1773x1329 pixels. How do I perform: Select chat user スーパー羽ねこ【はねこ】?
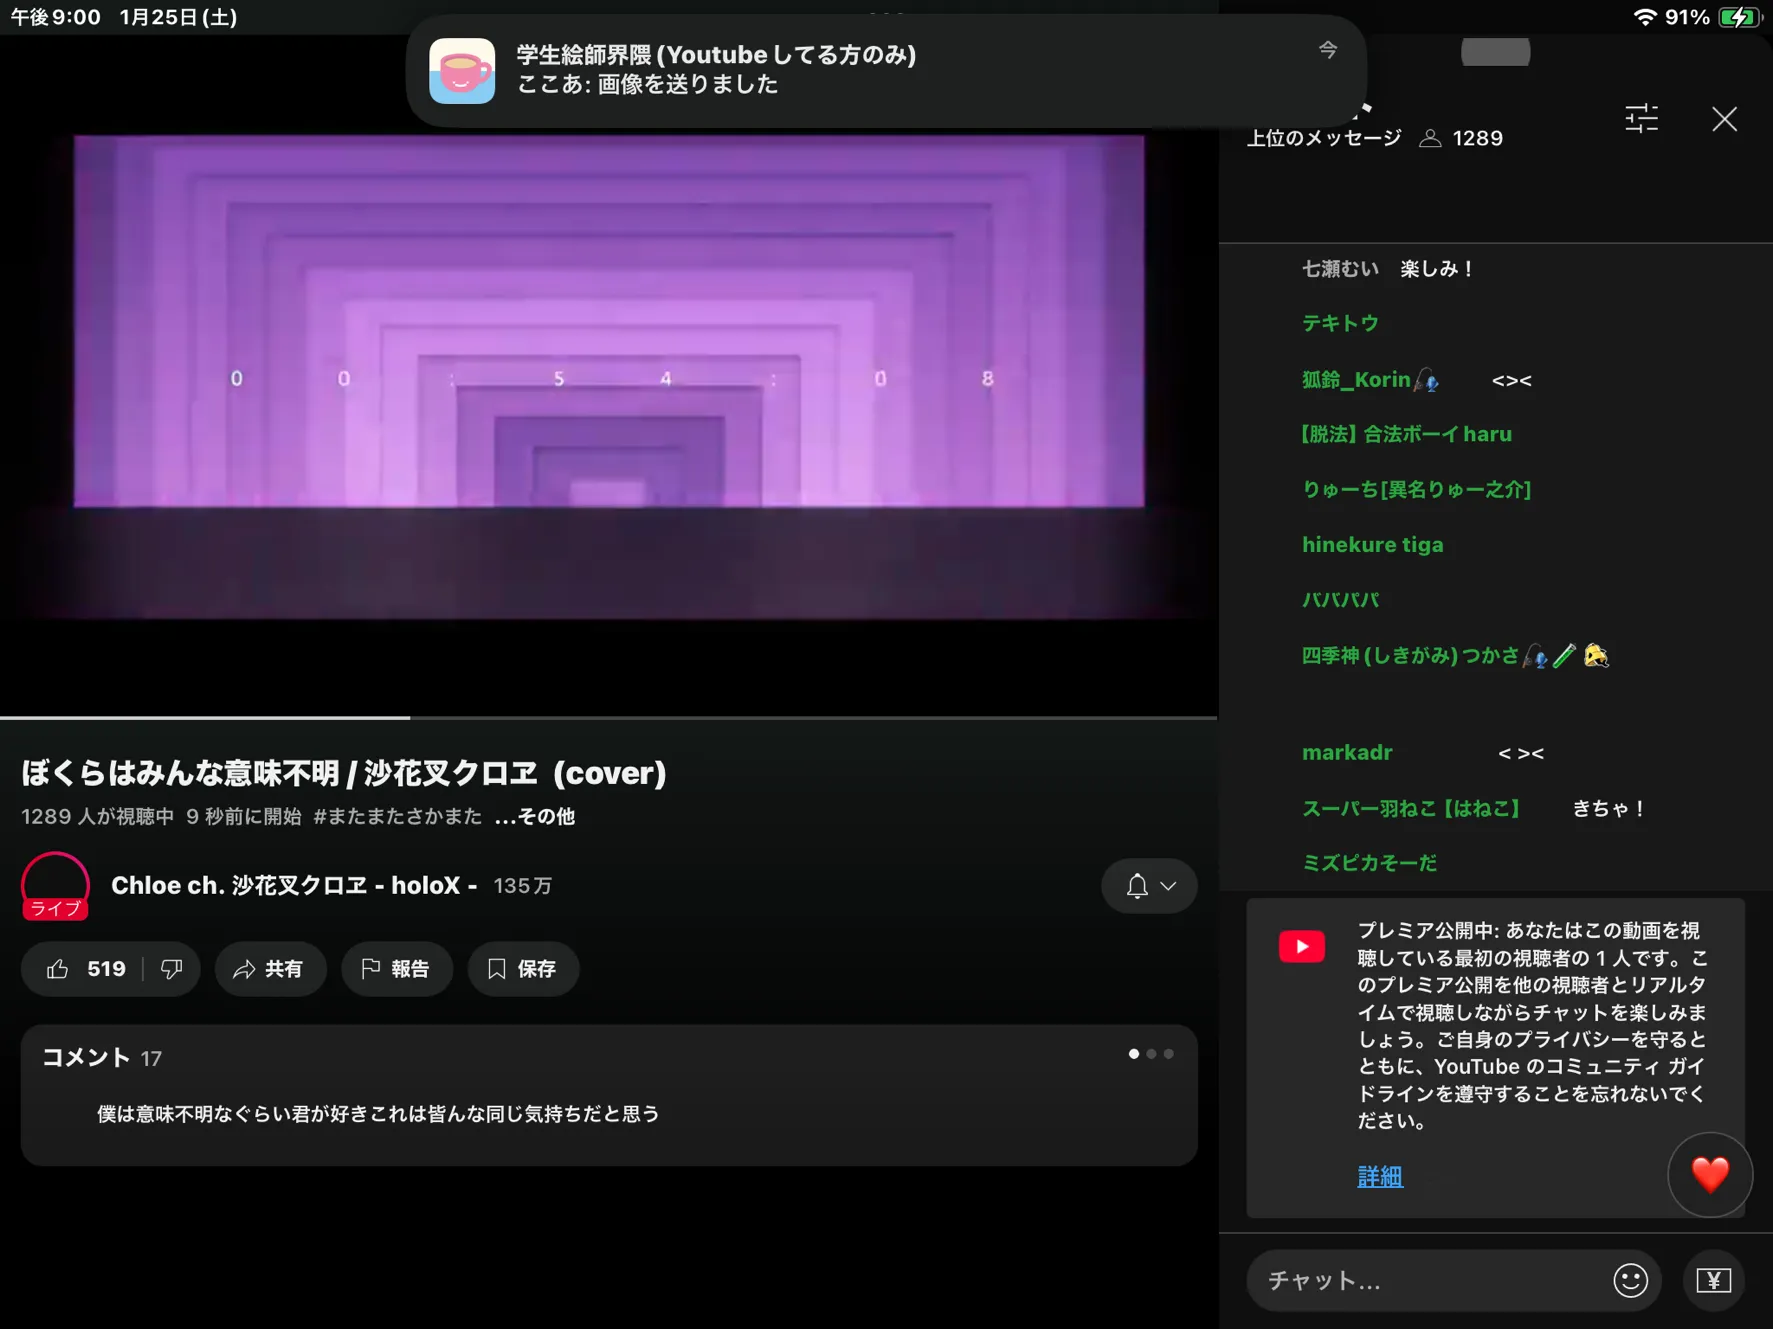1410,808
